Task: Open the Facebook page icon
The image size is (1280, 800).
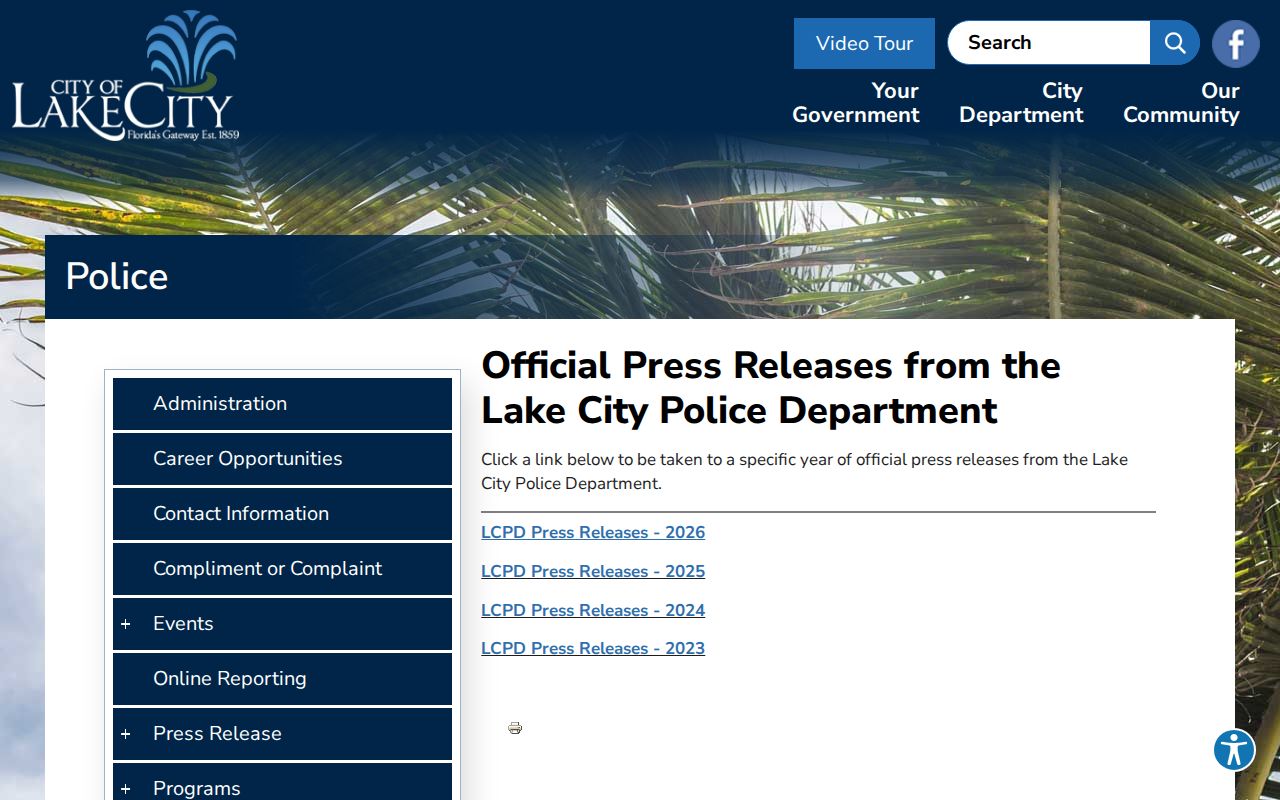Action: [1236, 44]
